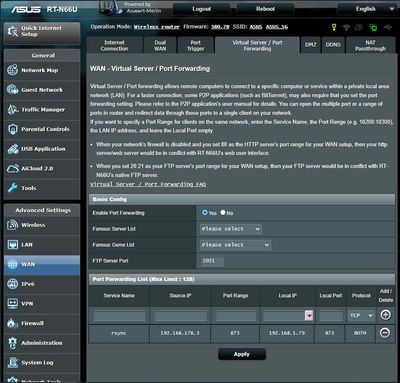Click the VPN monitor icon
Screen dimensions: 400x383
click(x=13, y=304)
